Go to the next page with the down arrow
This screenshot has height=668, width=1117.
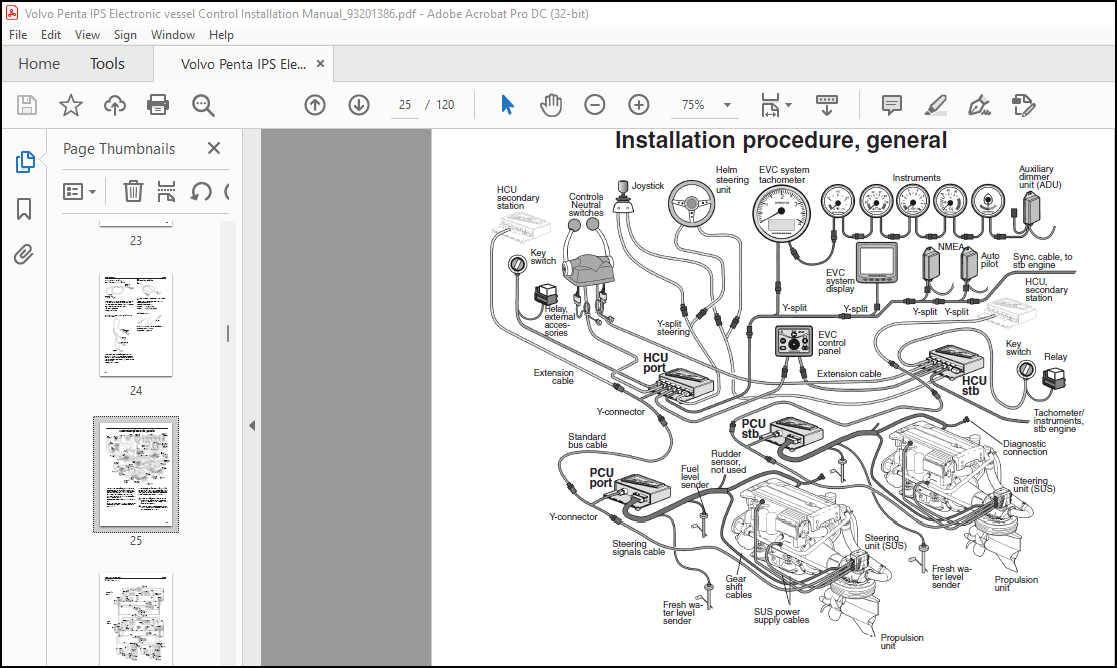coord(359,105)
